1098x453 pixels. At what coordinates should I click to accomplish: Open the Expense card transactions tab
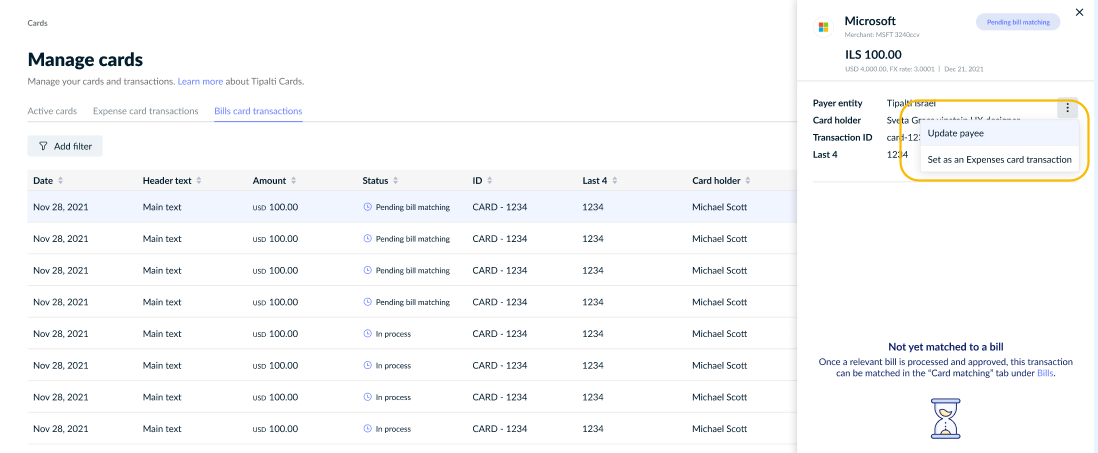[x=146, y=111]
